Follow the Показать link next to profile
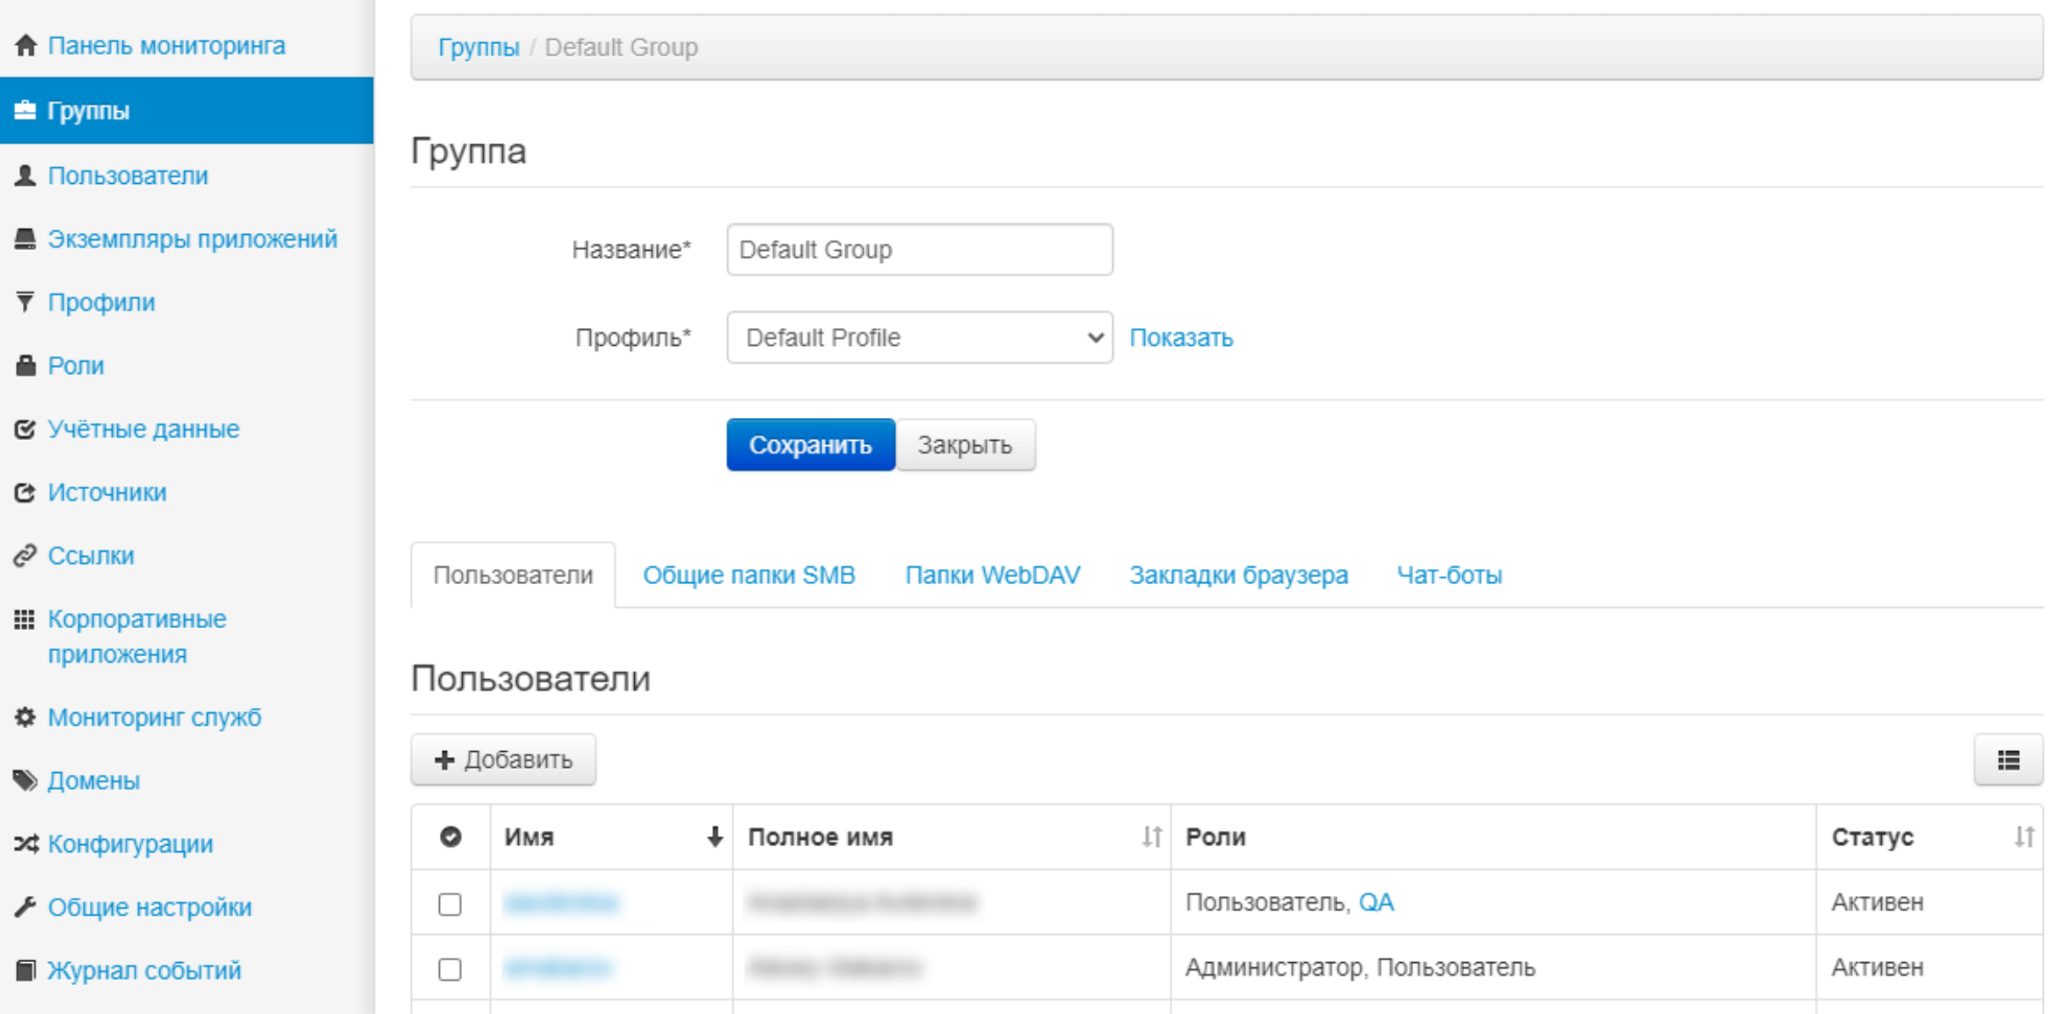This screenshot has height=1014, width=2048. coord(1181,338)
